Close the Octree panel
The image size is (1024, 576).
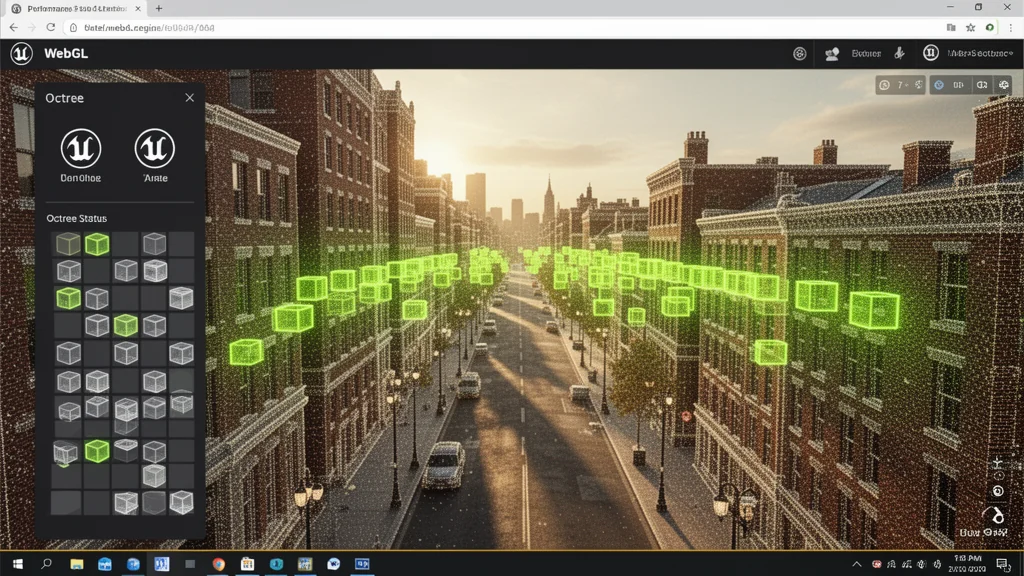coord(189,98)
